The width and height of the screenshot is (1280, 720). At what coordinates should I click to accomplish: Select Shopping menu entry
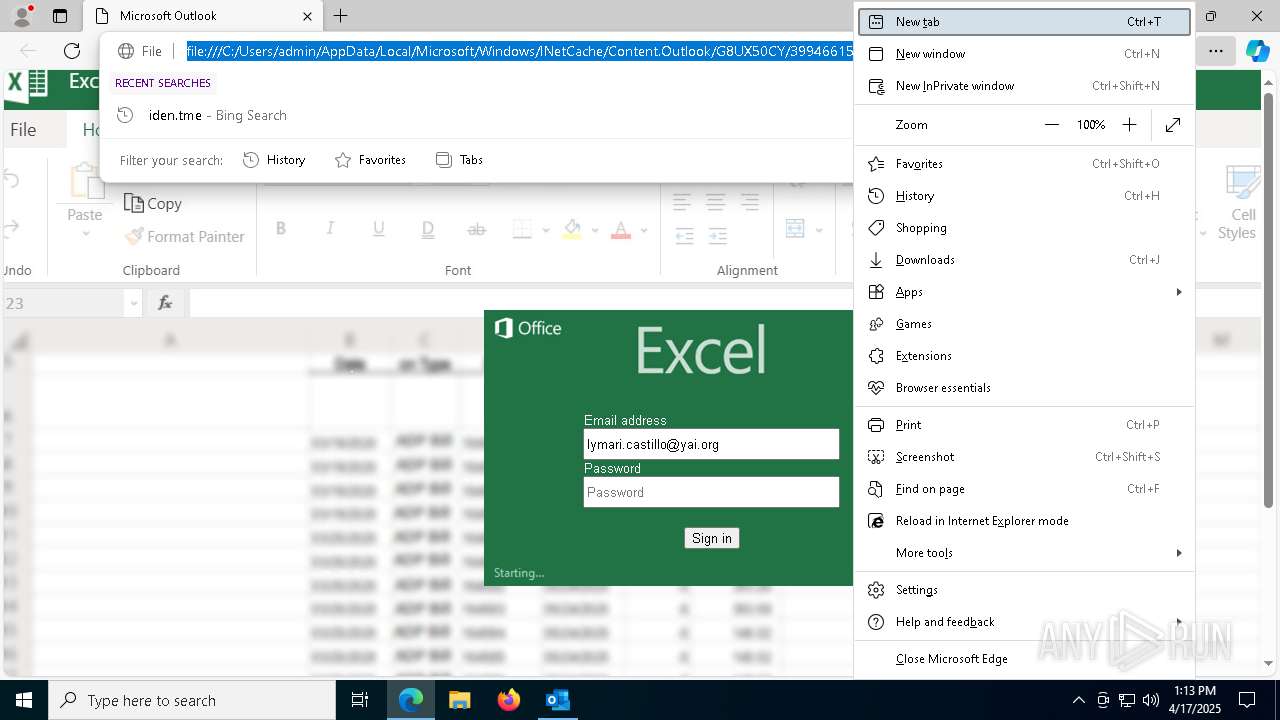point(1025,228)
